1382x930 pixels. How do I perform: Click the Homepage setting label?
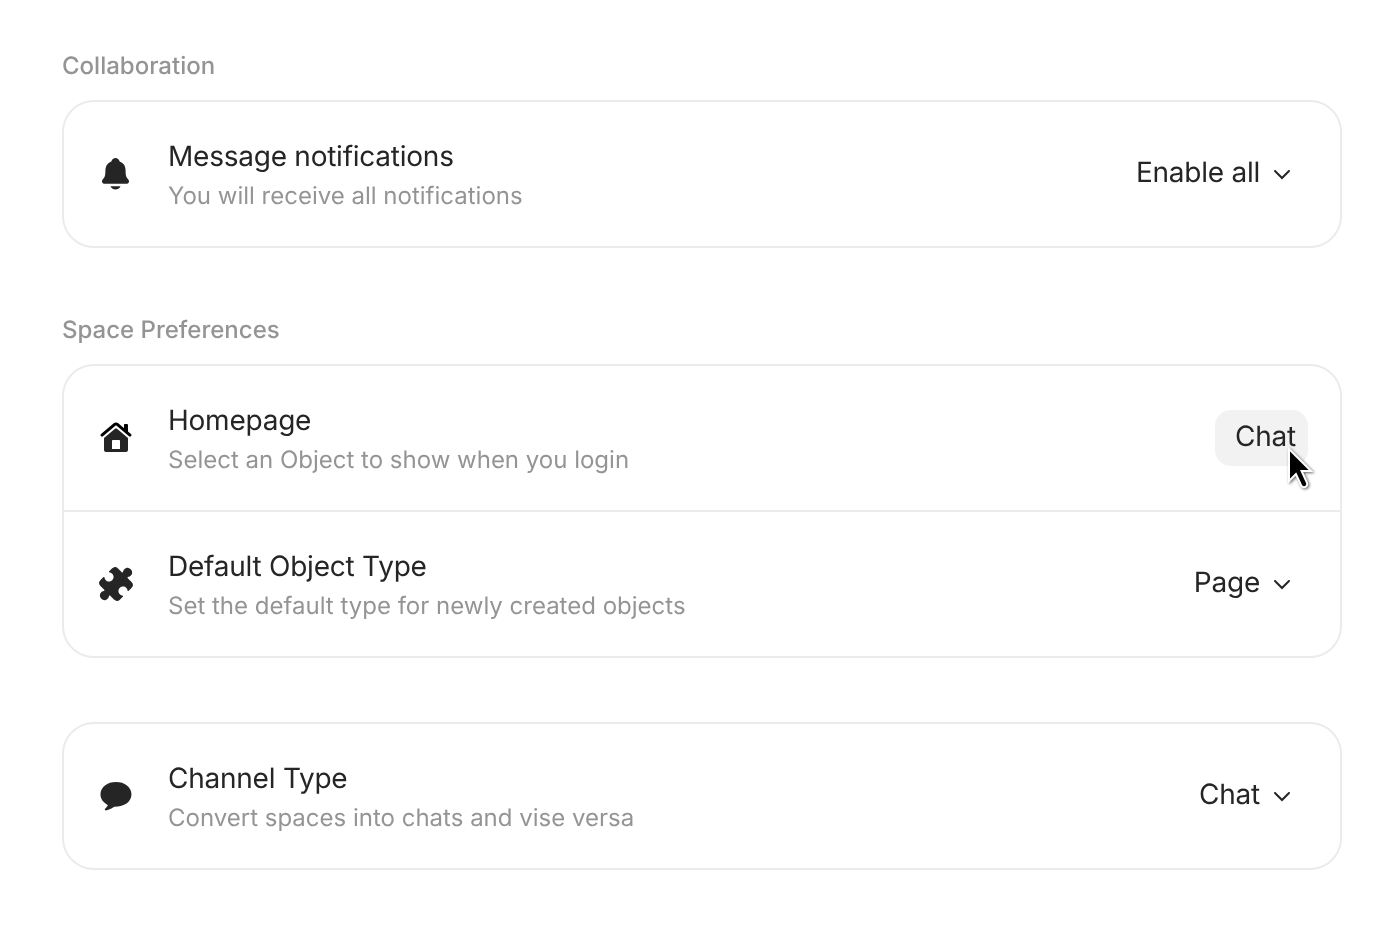tap(239, 421)
